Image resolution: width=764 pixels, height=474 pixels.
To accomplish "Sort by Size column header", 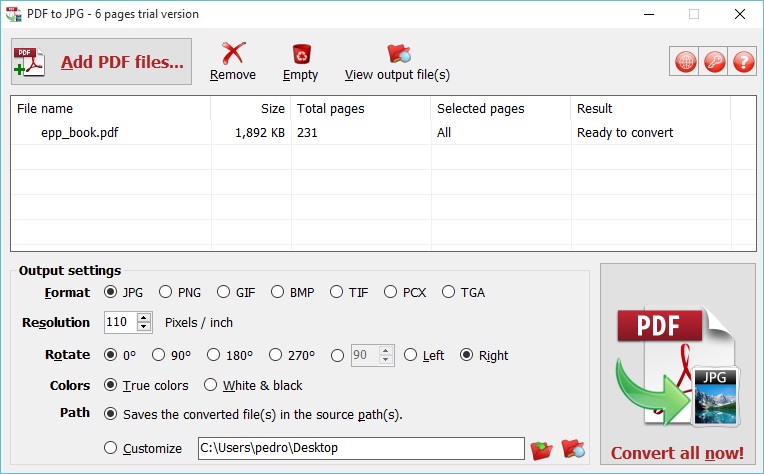I will pos(250,108).
